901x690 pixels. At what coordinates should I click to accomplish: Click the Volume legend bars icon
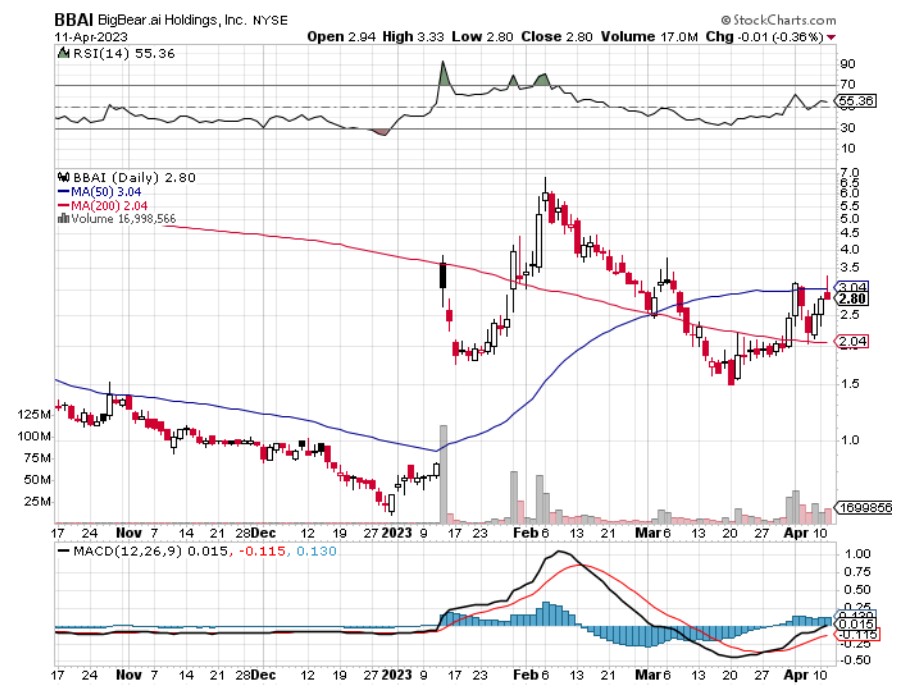point(62,216)
